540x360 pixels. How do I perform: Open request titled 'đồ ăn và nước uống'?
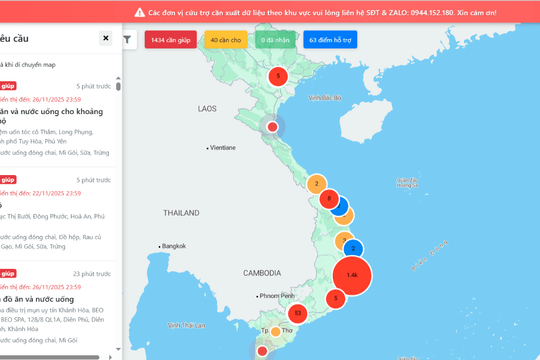click(38, 299)
